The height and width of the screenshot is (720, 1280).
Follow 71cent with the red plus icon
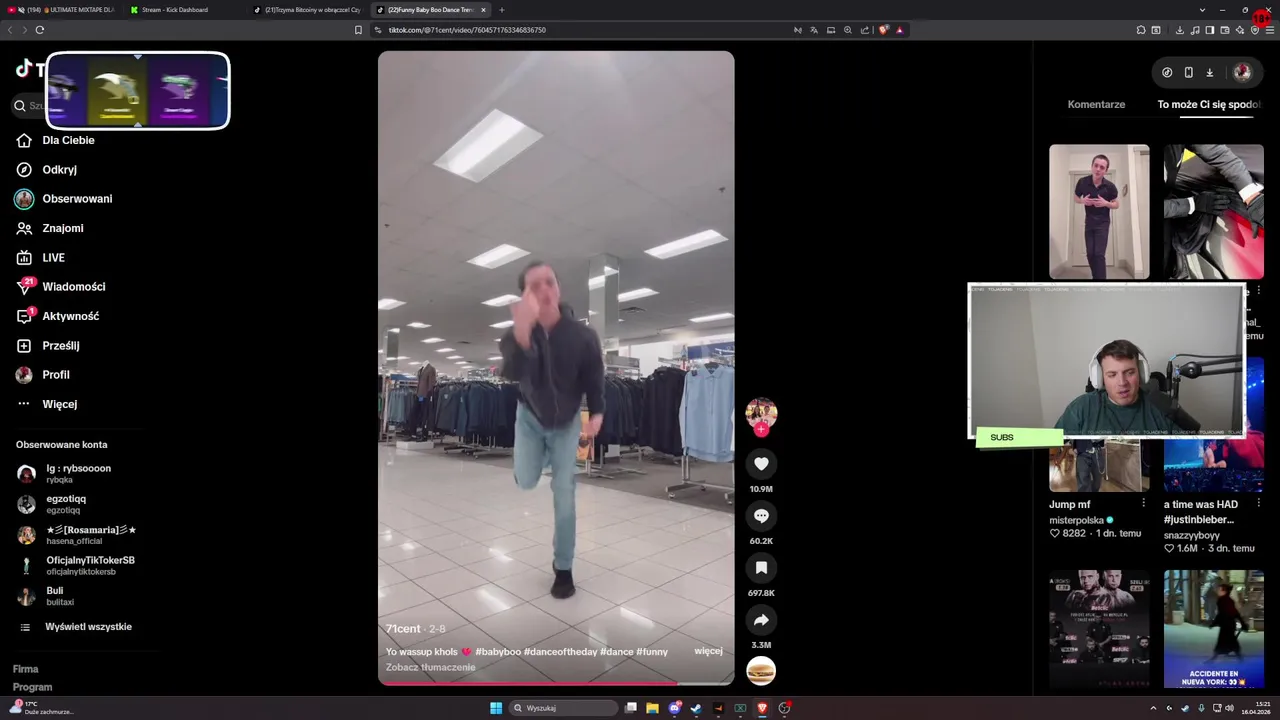click(x=761, y=429)
